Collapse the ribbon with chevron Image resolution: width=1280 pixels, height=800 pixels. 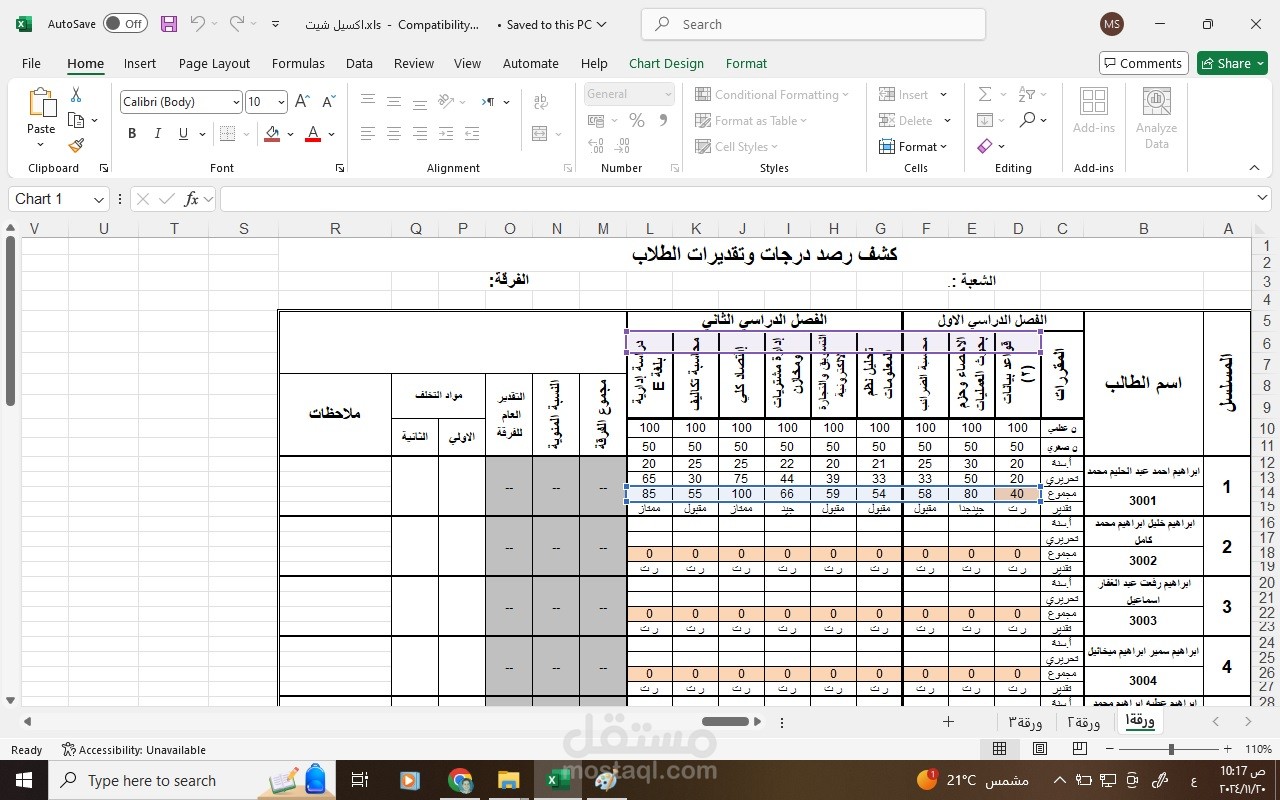(x=1255, y=168)
